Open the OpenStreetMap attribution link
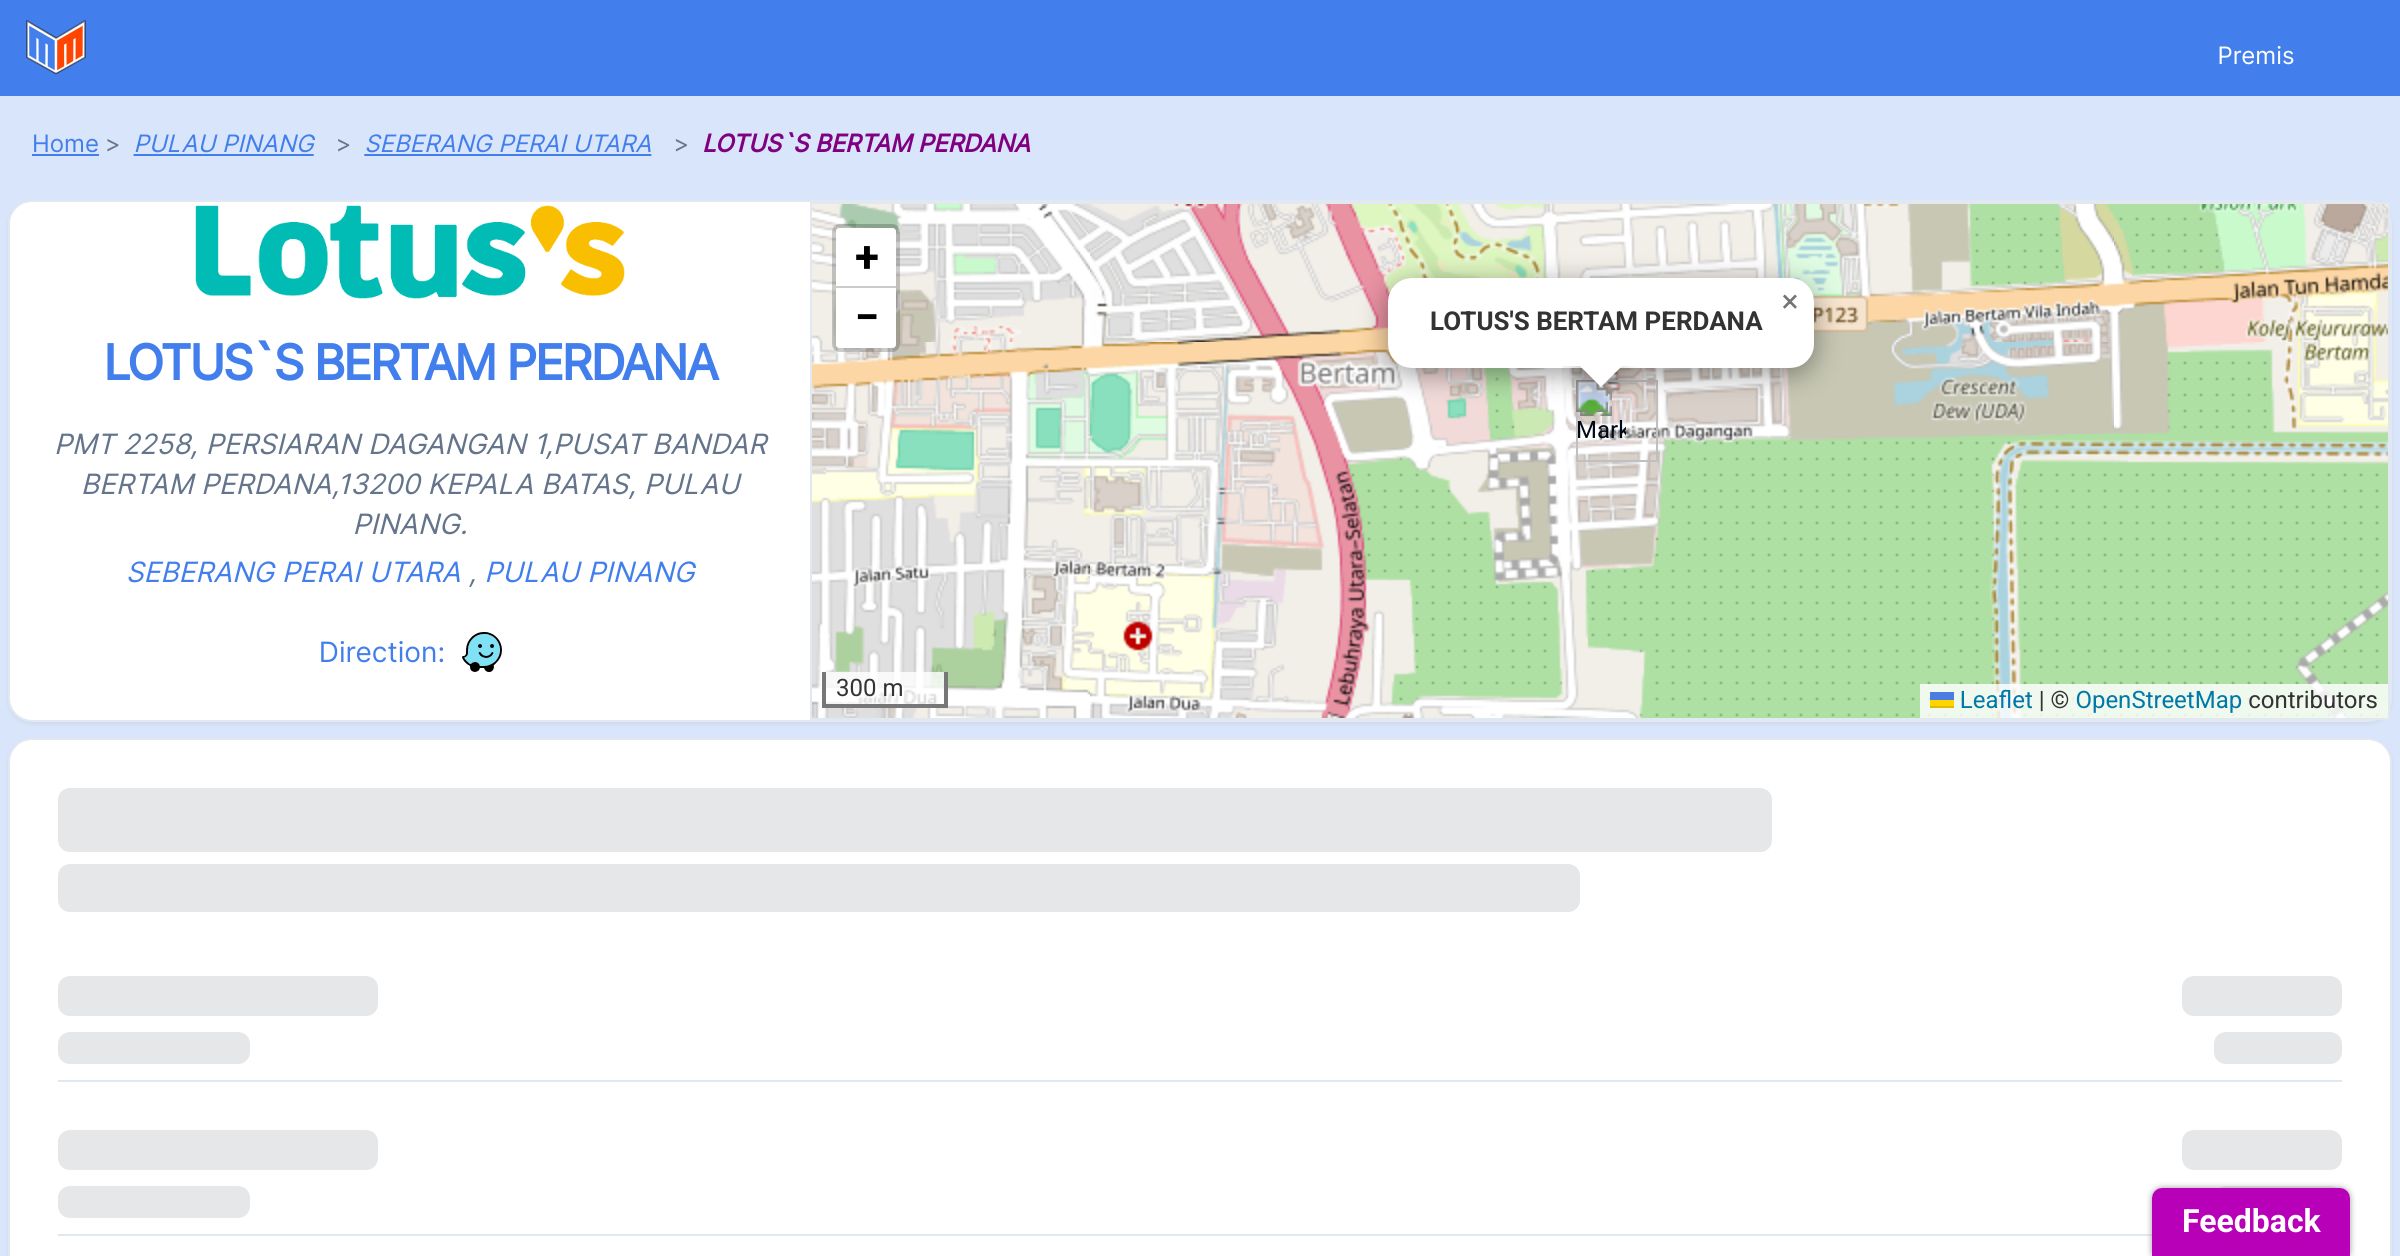 (2158, 700)
